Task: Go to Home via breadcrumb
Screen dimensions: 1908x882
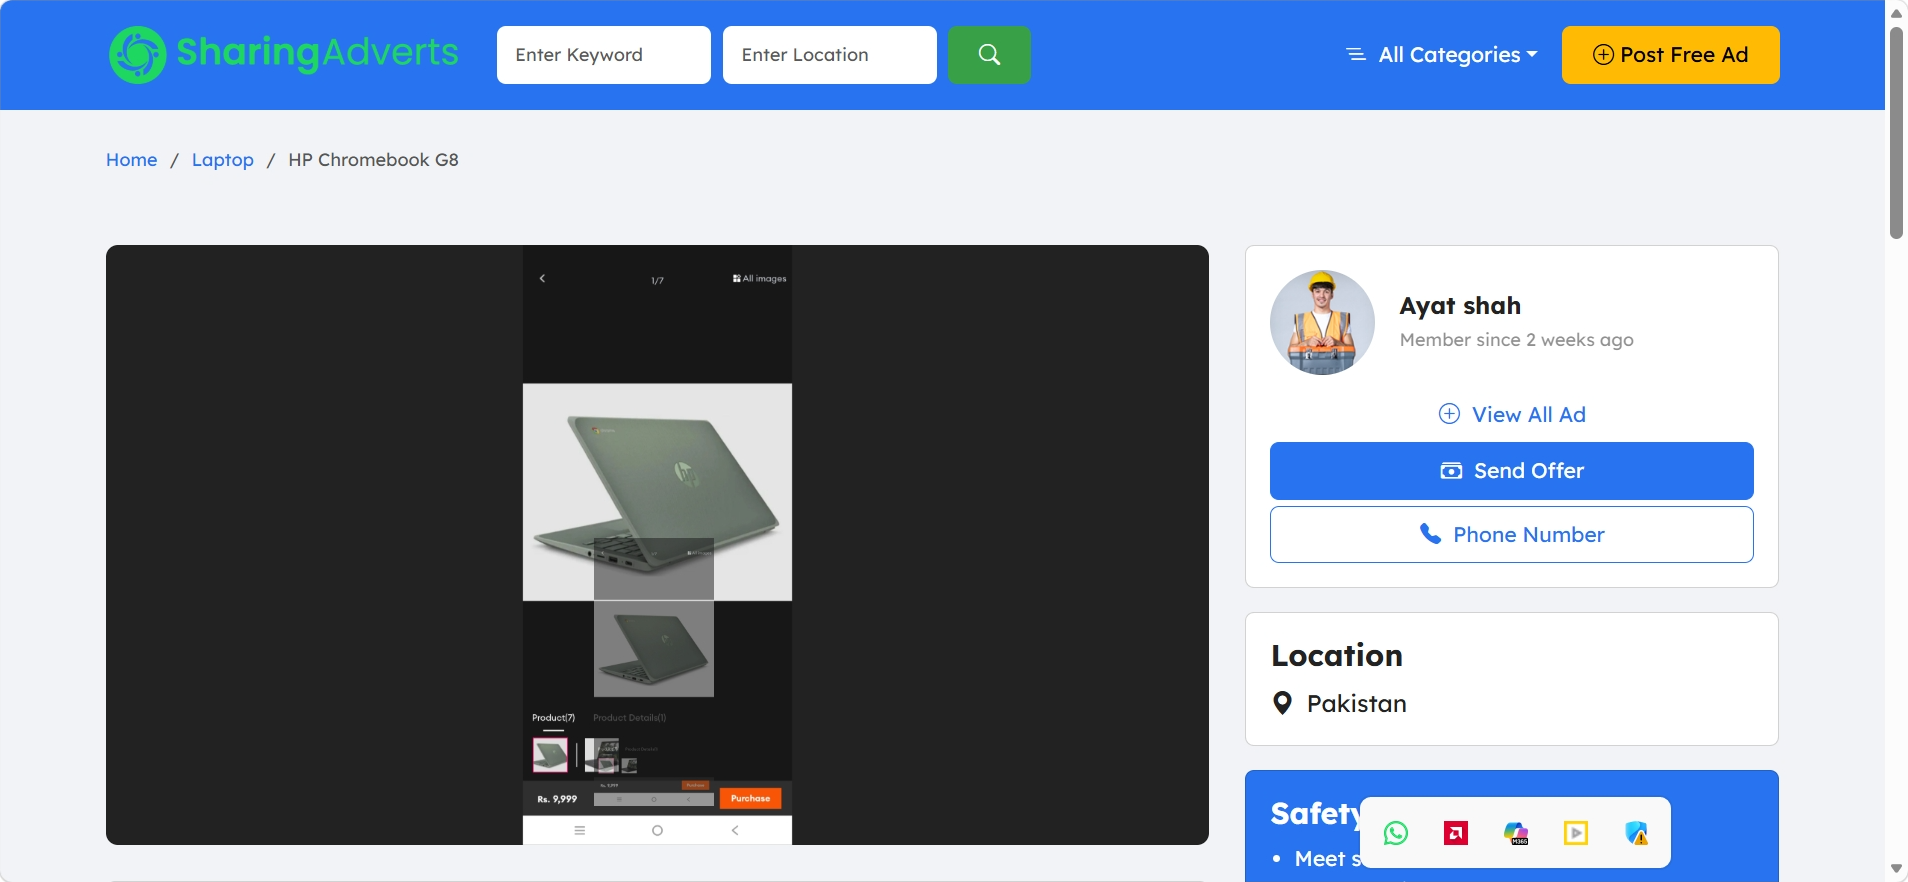Action: [x=132, y=160]
